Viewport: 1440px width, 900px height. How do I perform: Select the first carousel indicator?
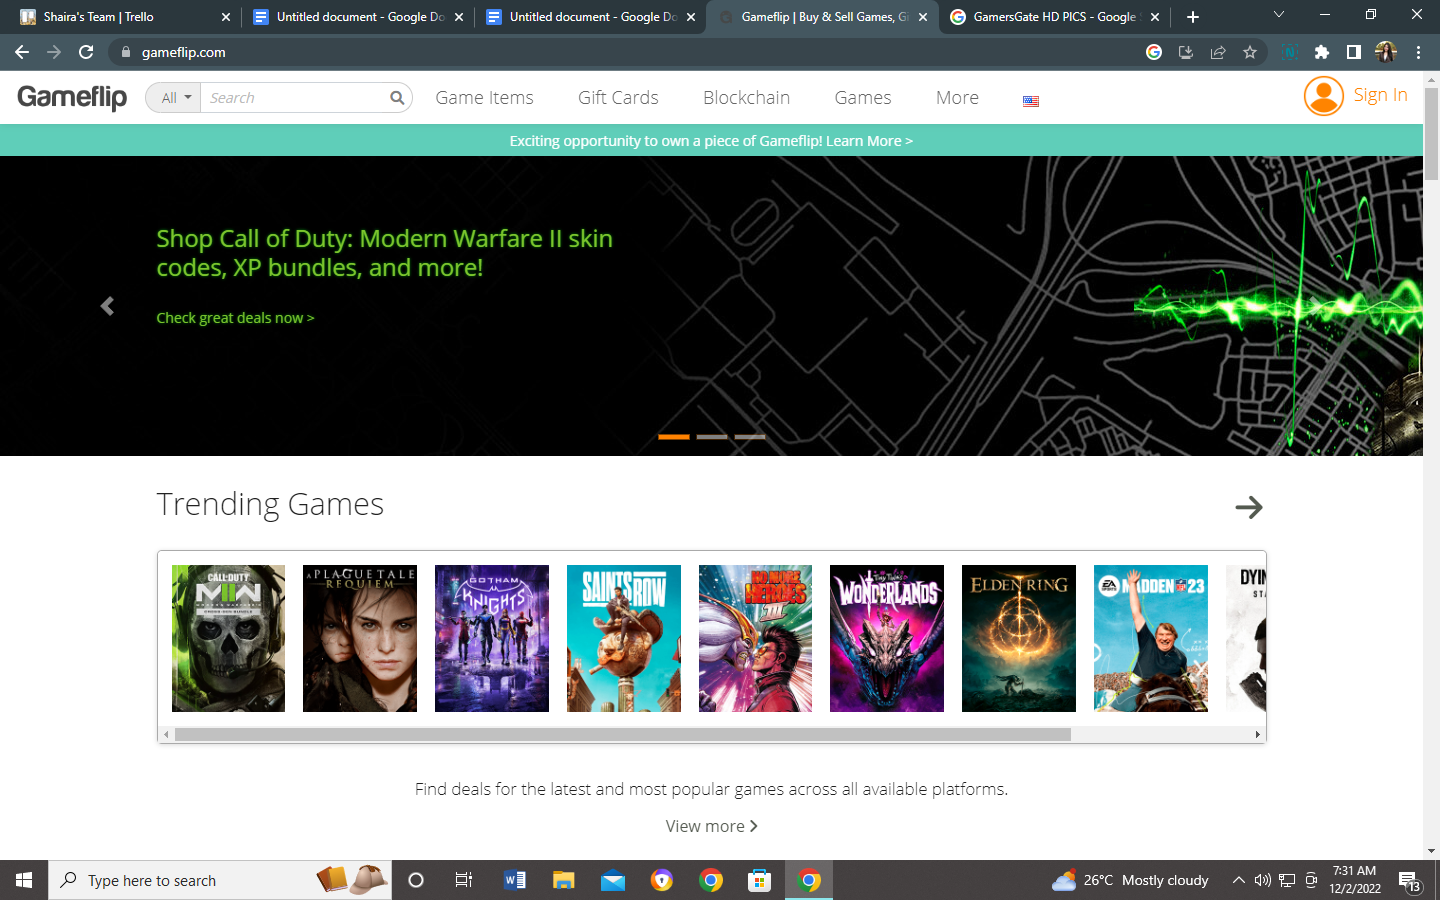674,437
